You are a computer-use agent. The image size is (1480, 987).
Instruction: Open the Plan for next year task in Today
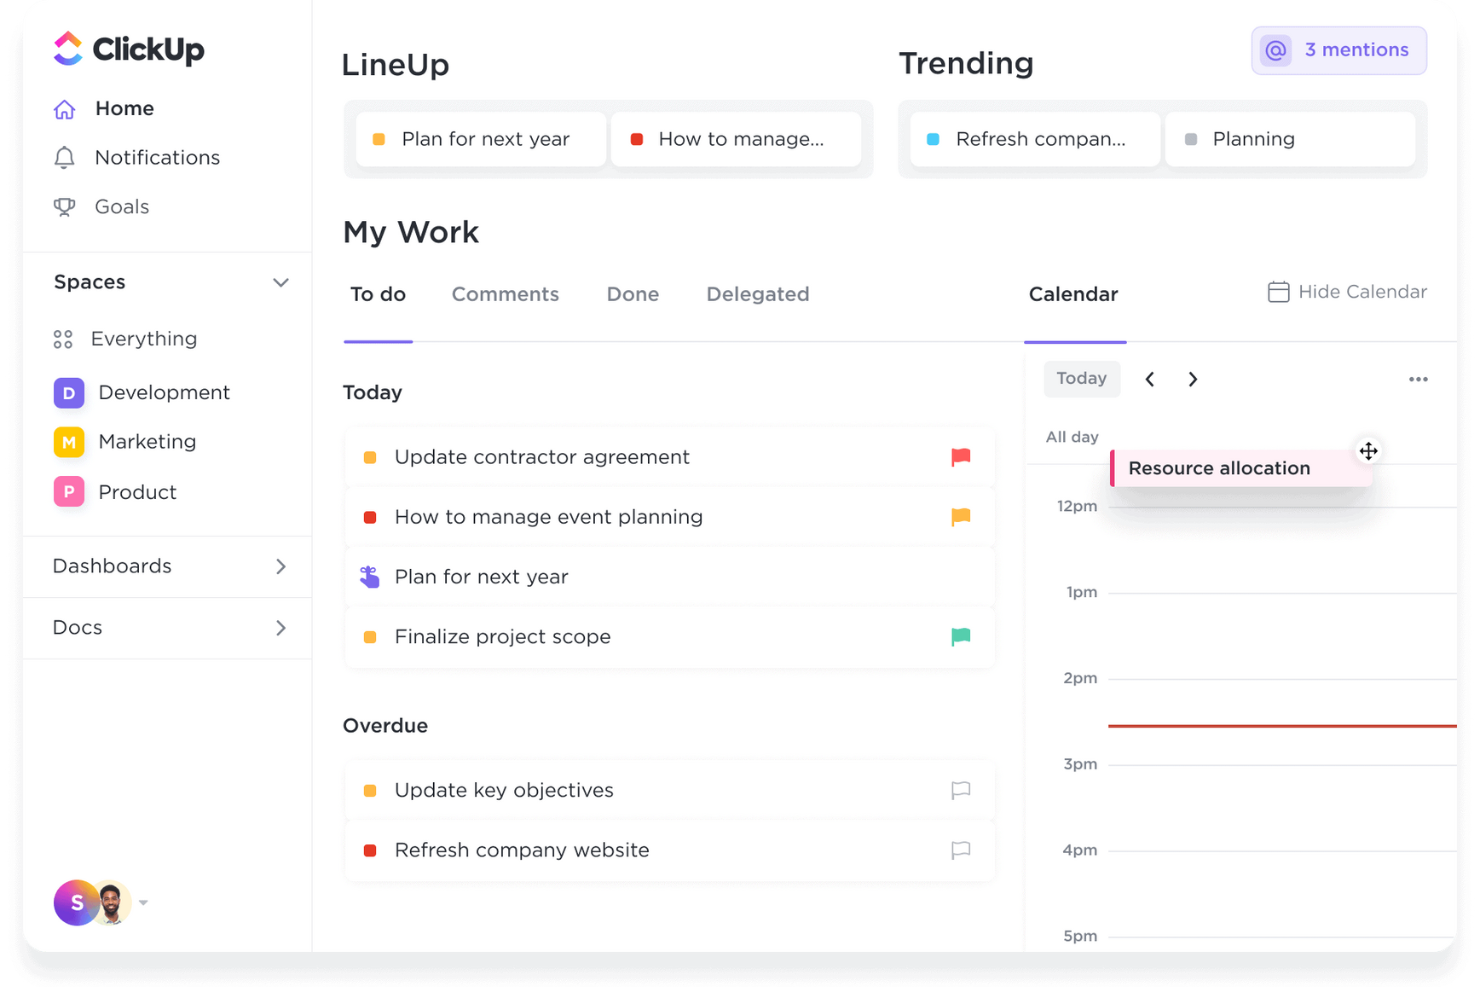(x=670, y=577)
